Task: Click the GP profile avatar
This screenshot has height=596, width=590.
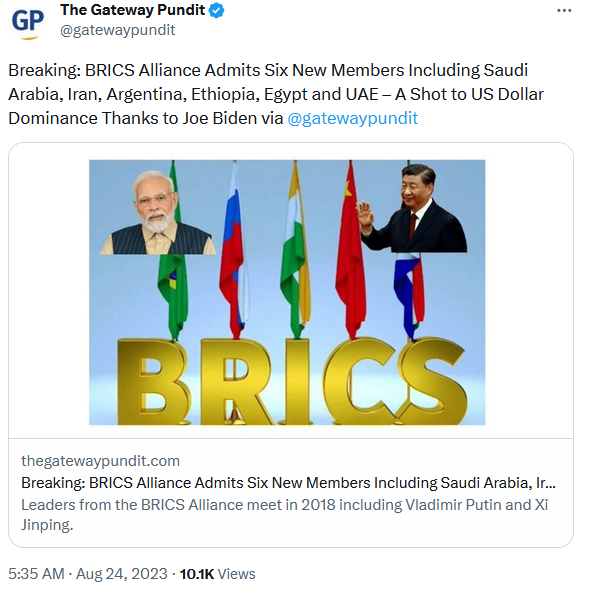Action: tap(28, 22)
